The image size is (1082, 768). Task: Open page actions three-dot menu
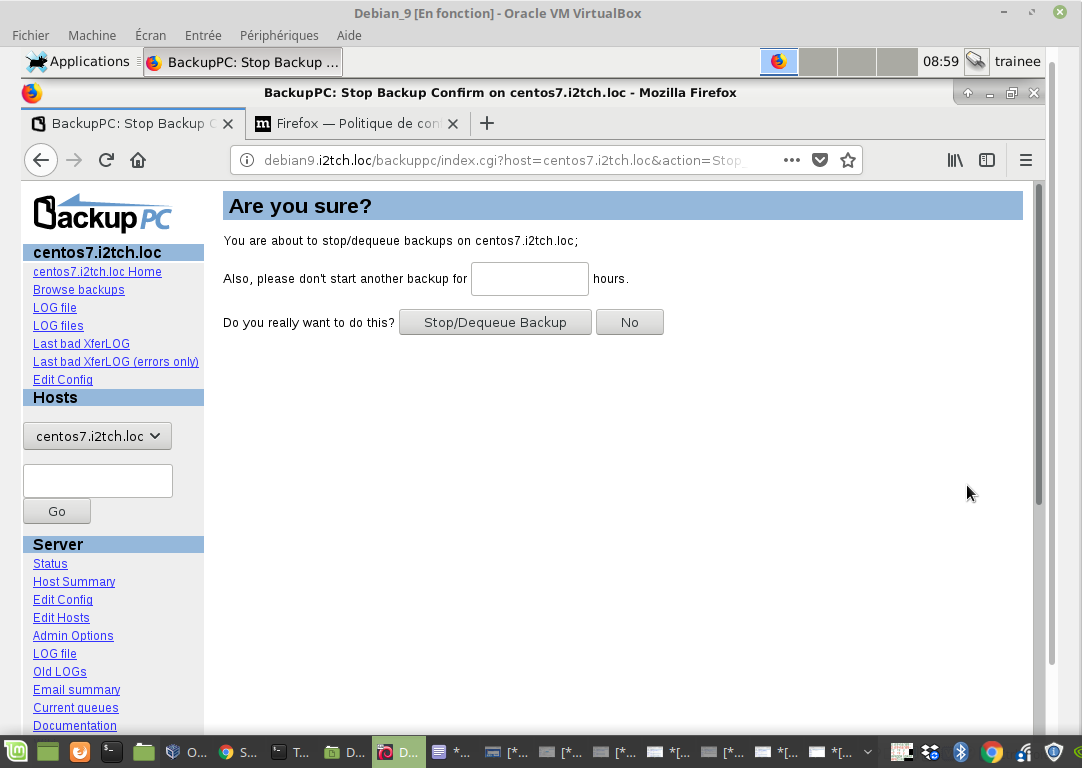pos(791,160)
